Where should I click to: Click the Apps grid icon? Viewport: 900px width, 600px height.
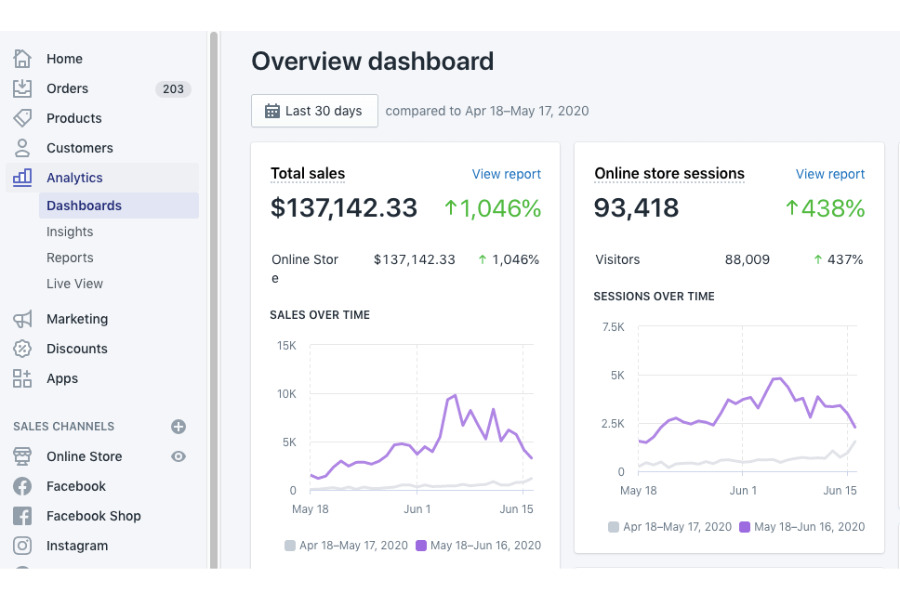[x=22, y=379]
